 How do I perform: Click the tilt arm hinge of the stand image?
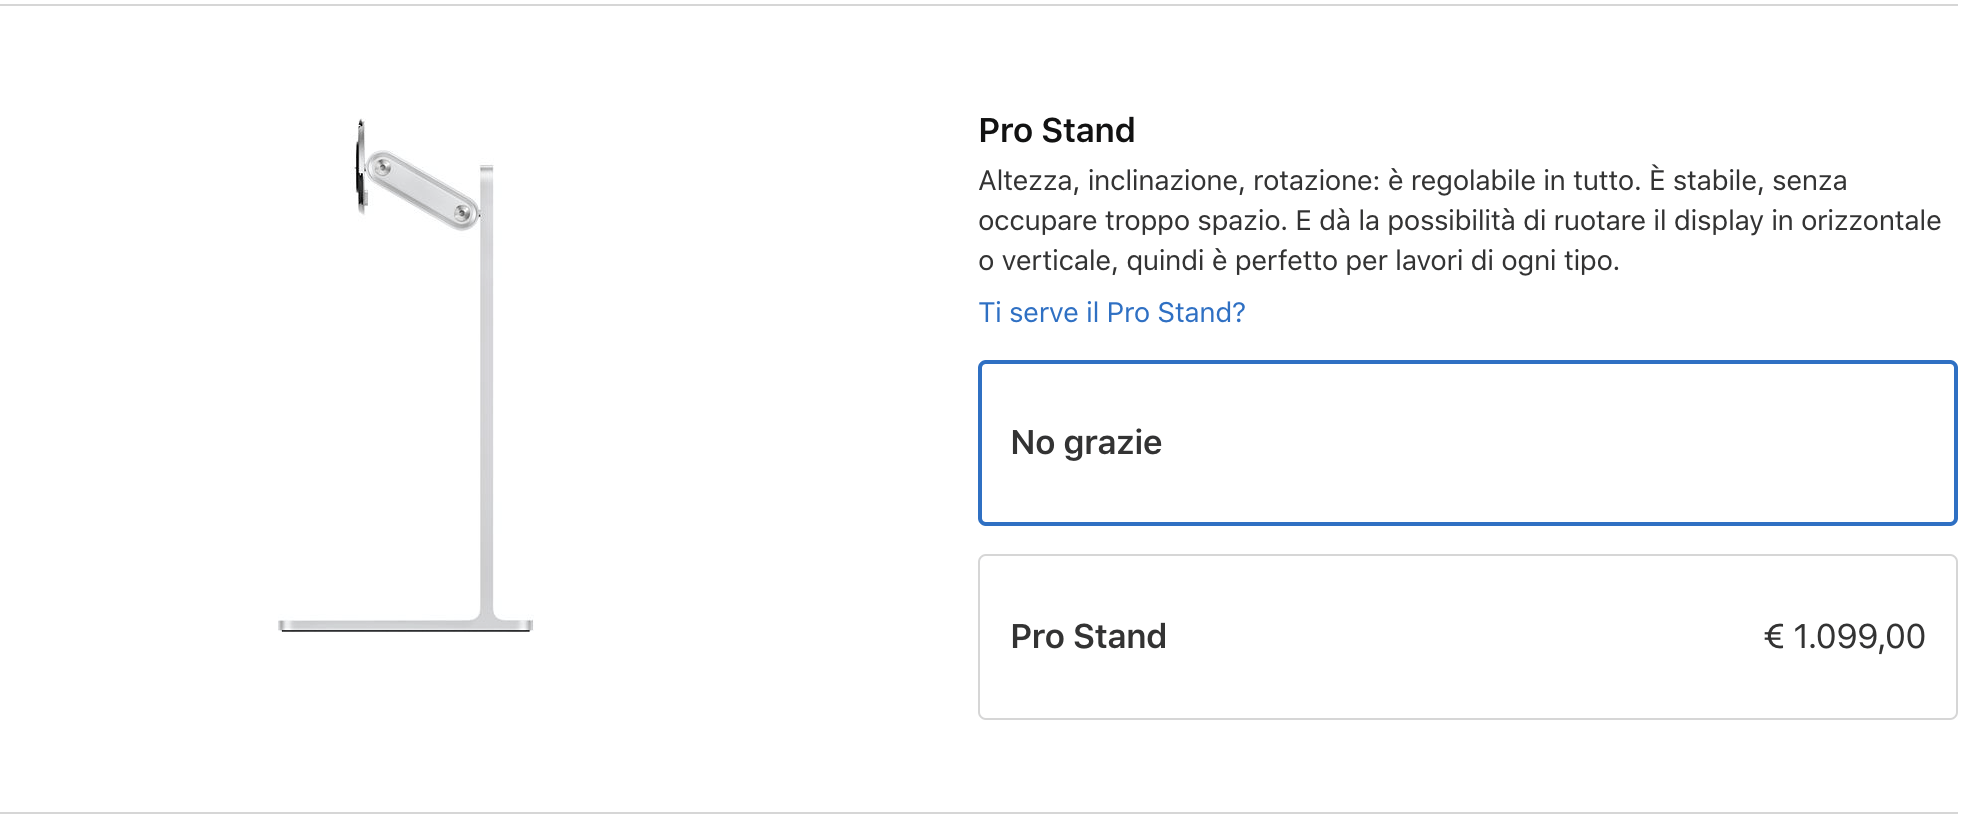click(421, 190)
